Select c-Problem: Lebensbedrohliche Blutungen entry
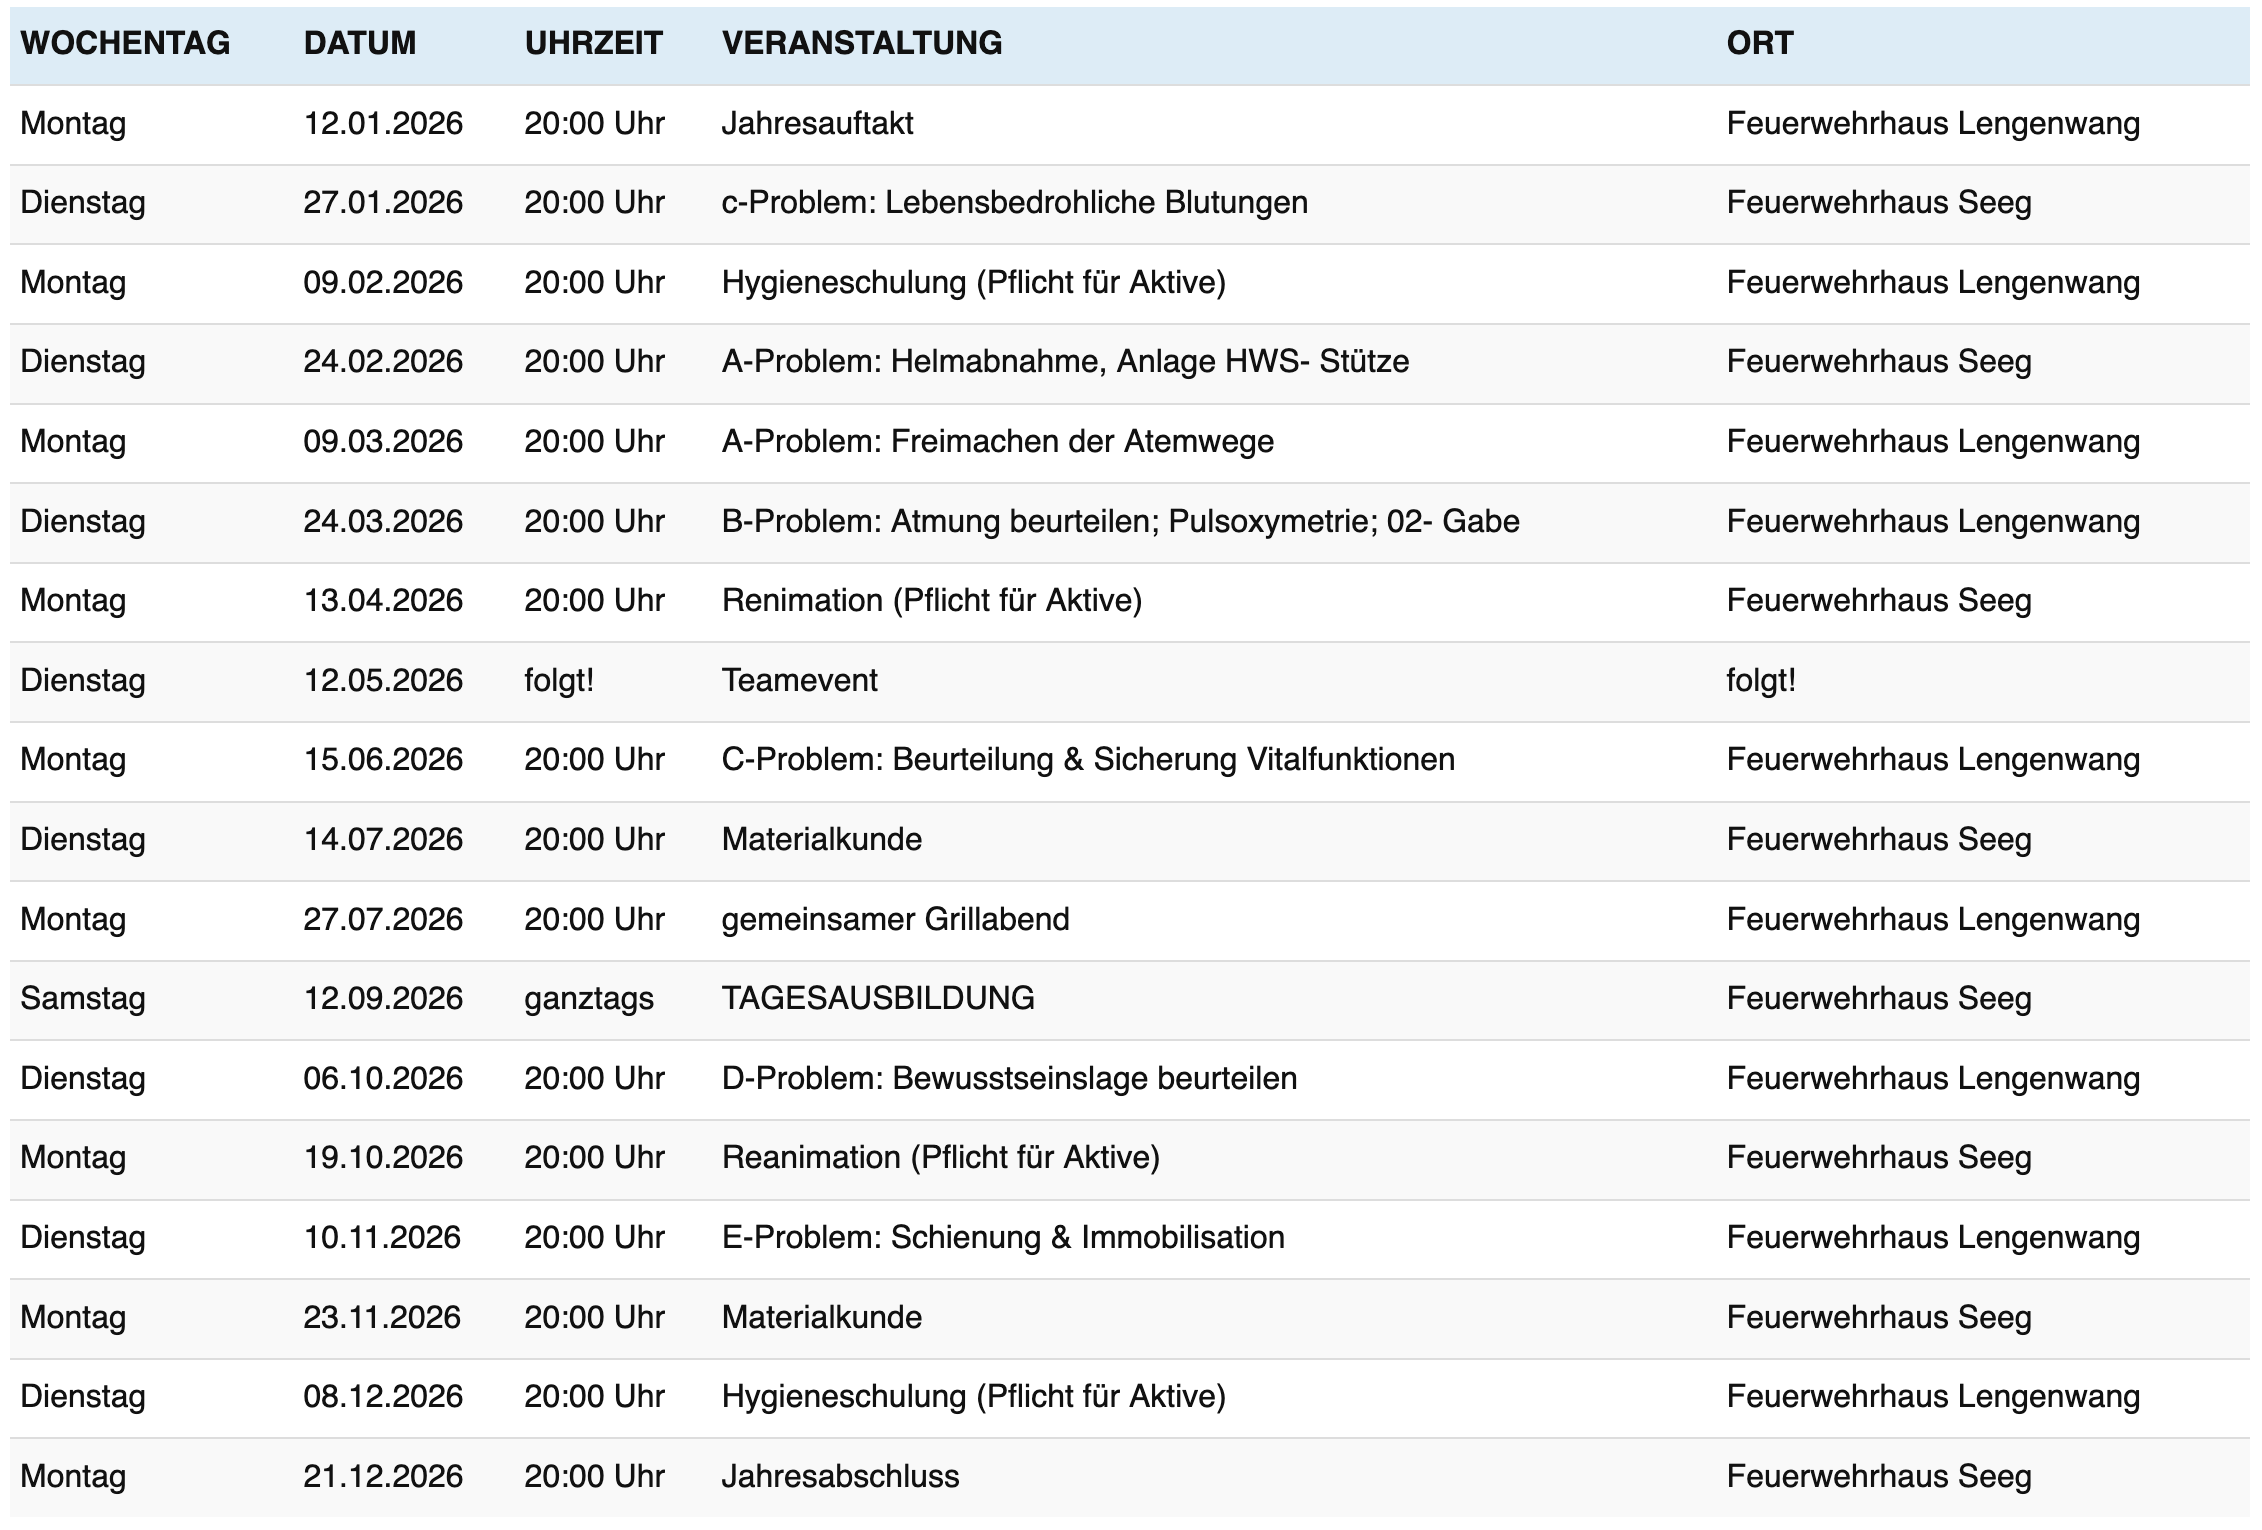2262x1530 pixels. pos(1014,203)
